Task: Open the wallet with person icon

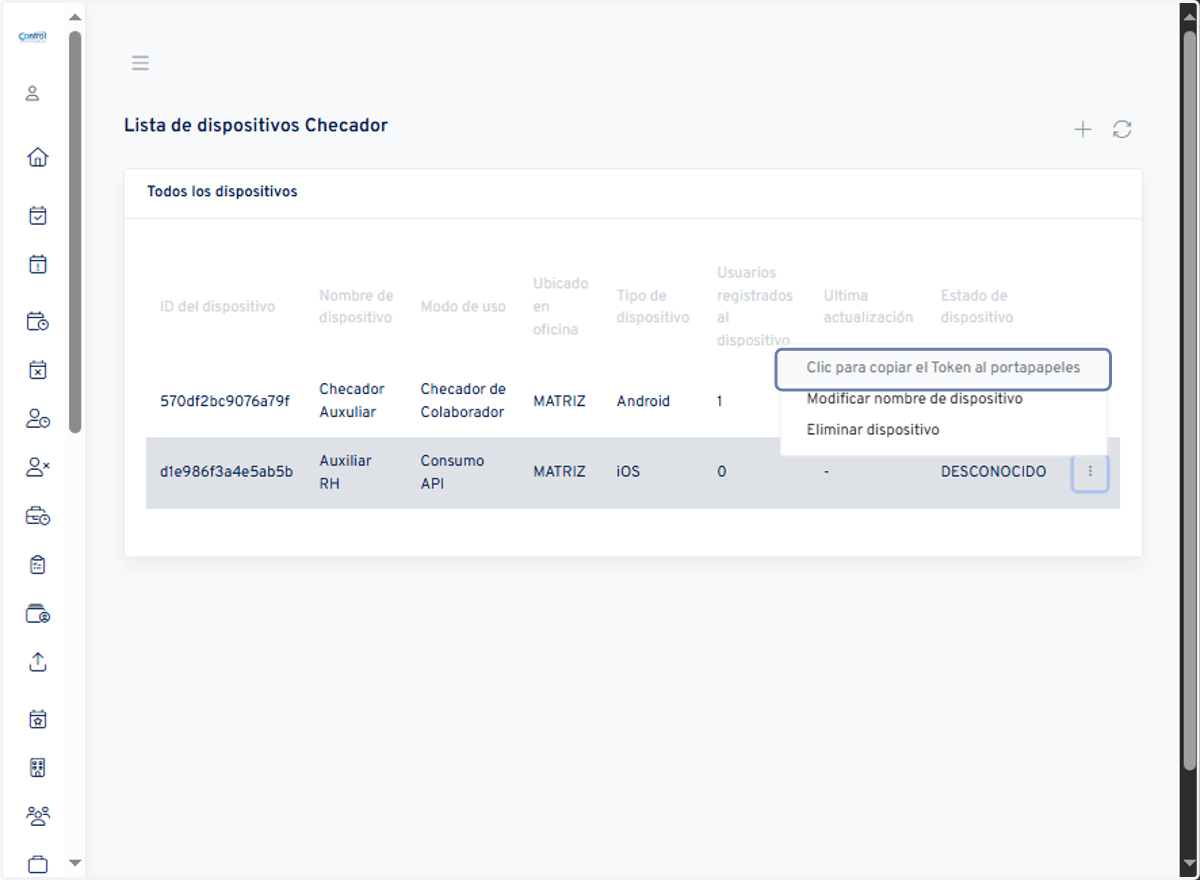Action: click(x=37, y=614)
